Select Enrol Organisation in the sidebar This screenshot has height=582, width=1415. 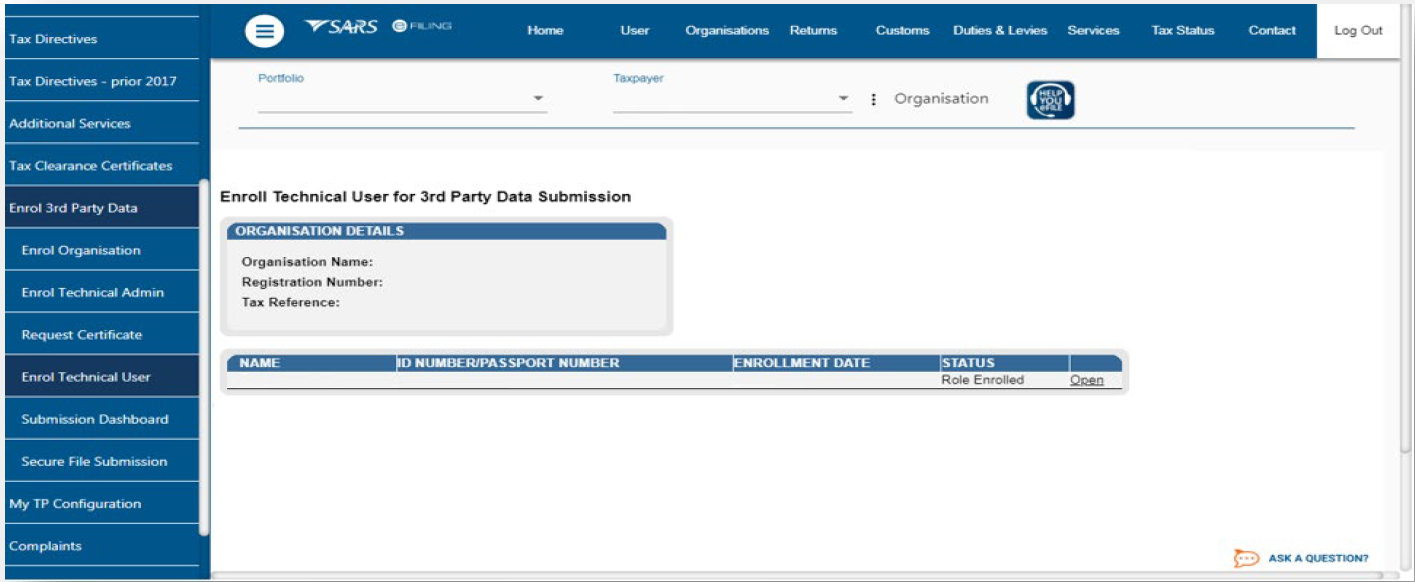[x=100, y=250]
